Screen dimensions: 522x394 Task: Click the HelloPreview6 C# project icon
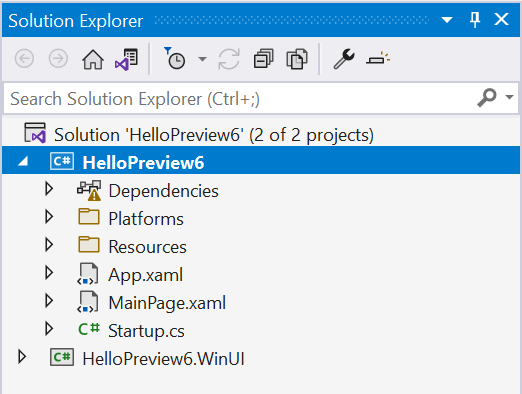coord(62,161)
